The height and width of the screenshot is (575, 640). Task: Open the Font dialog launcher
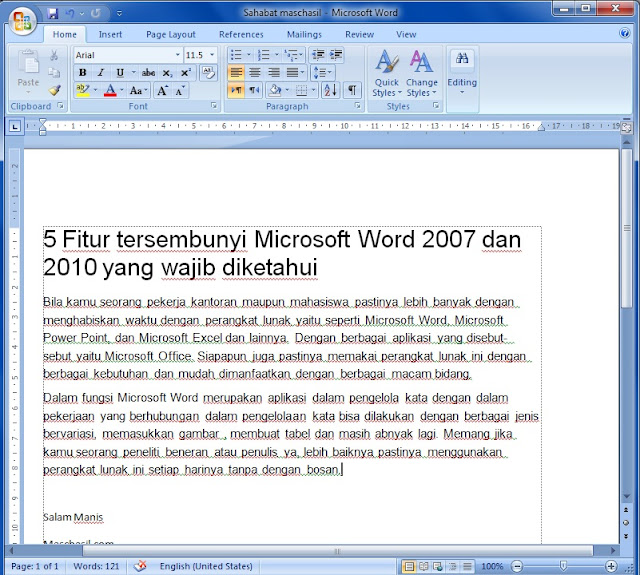coord(214,106)
